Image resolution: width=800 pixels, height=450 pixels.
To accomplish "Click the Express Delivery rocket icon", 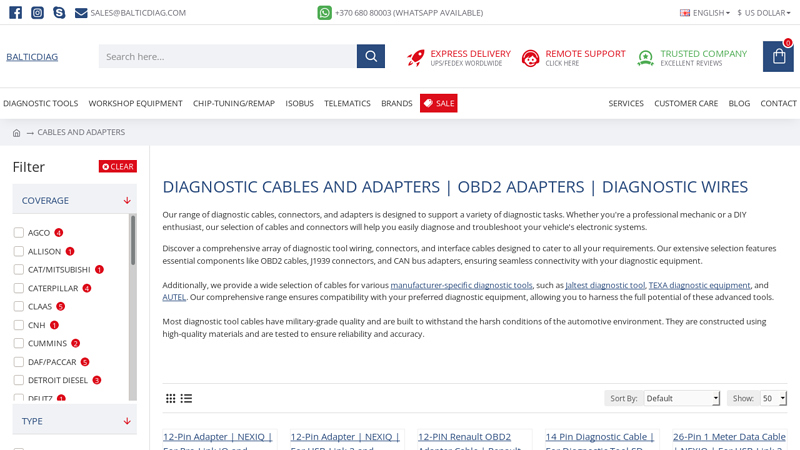I will point(416,58).
